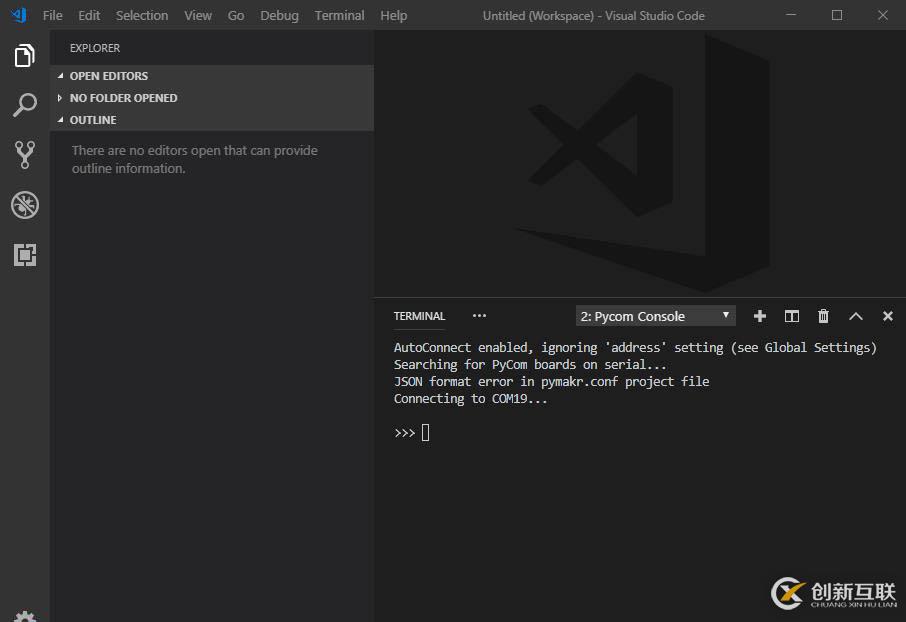The image size is (906, 622).
Task: Open the Terminal menu
Action: pos(339,15)
